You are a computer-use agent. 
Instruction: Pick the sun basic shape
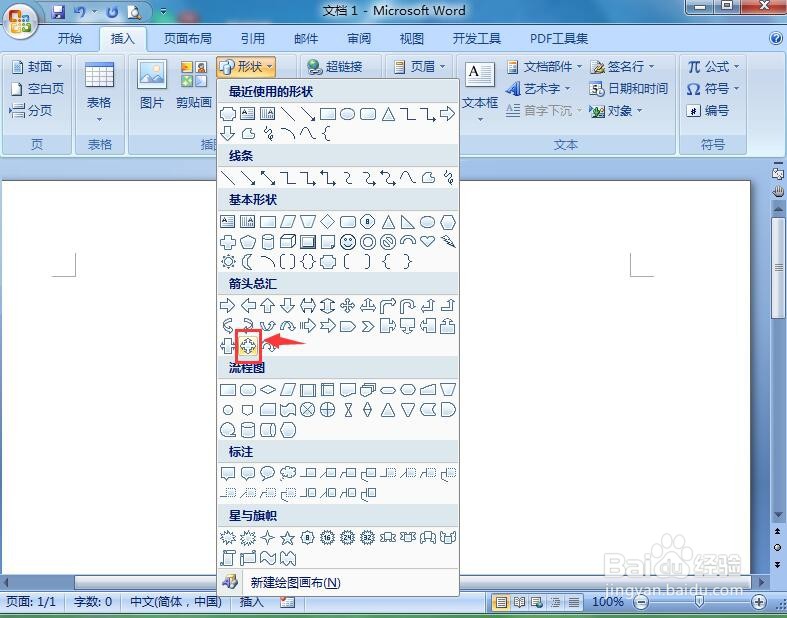(x=228, y=262)
